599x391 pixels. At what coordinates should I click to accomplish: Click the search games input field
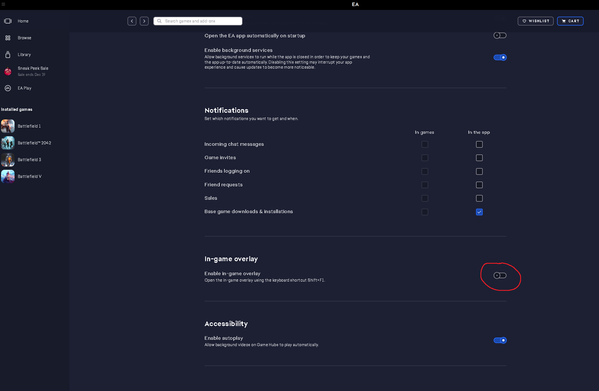pyautogui.click(x=198, y=21)
